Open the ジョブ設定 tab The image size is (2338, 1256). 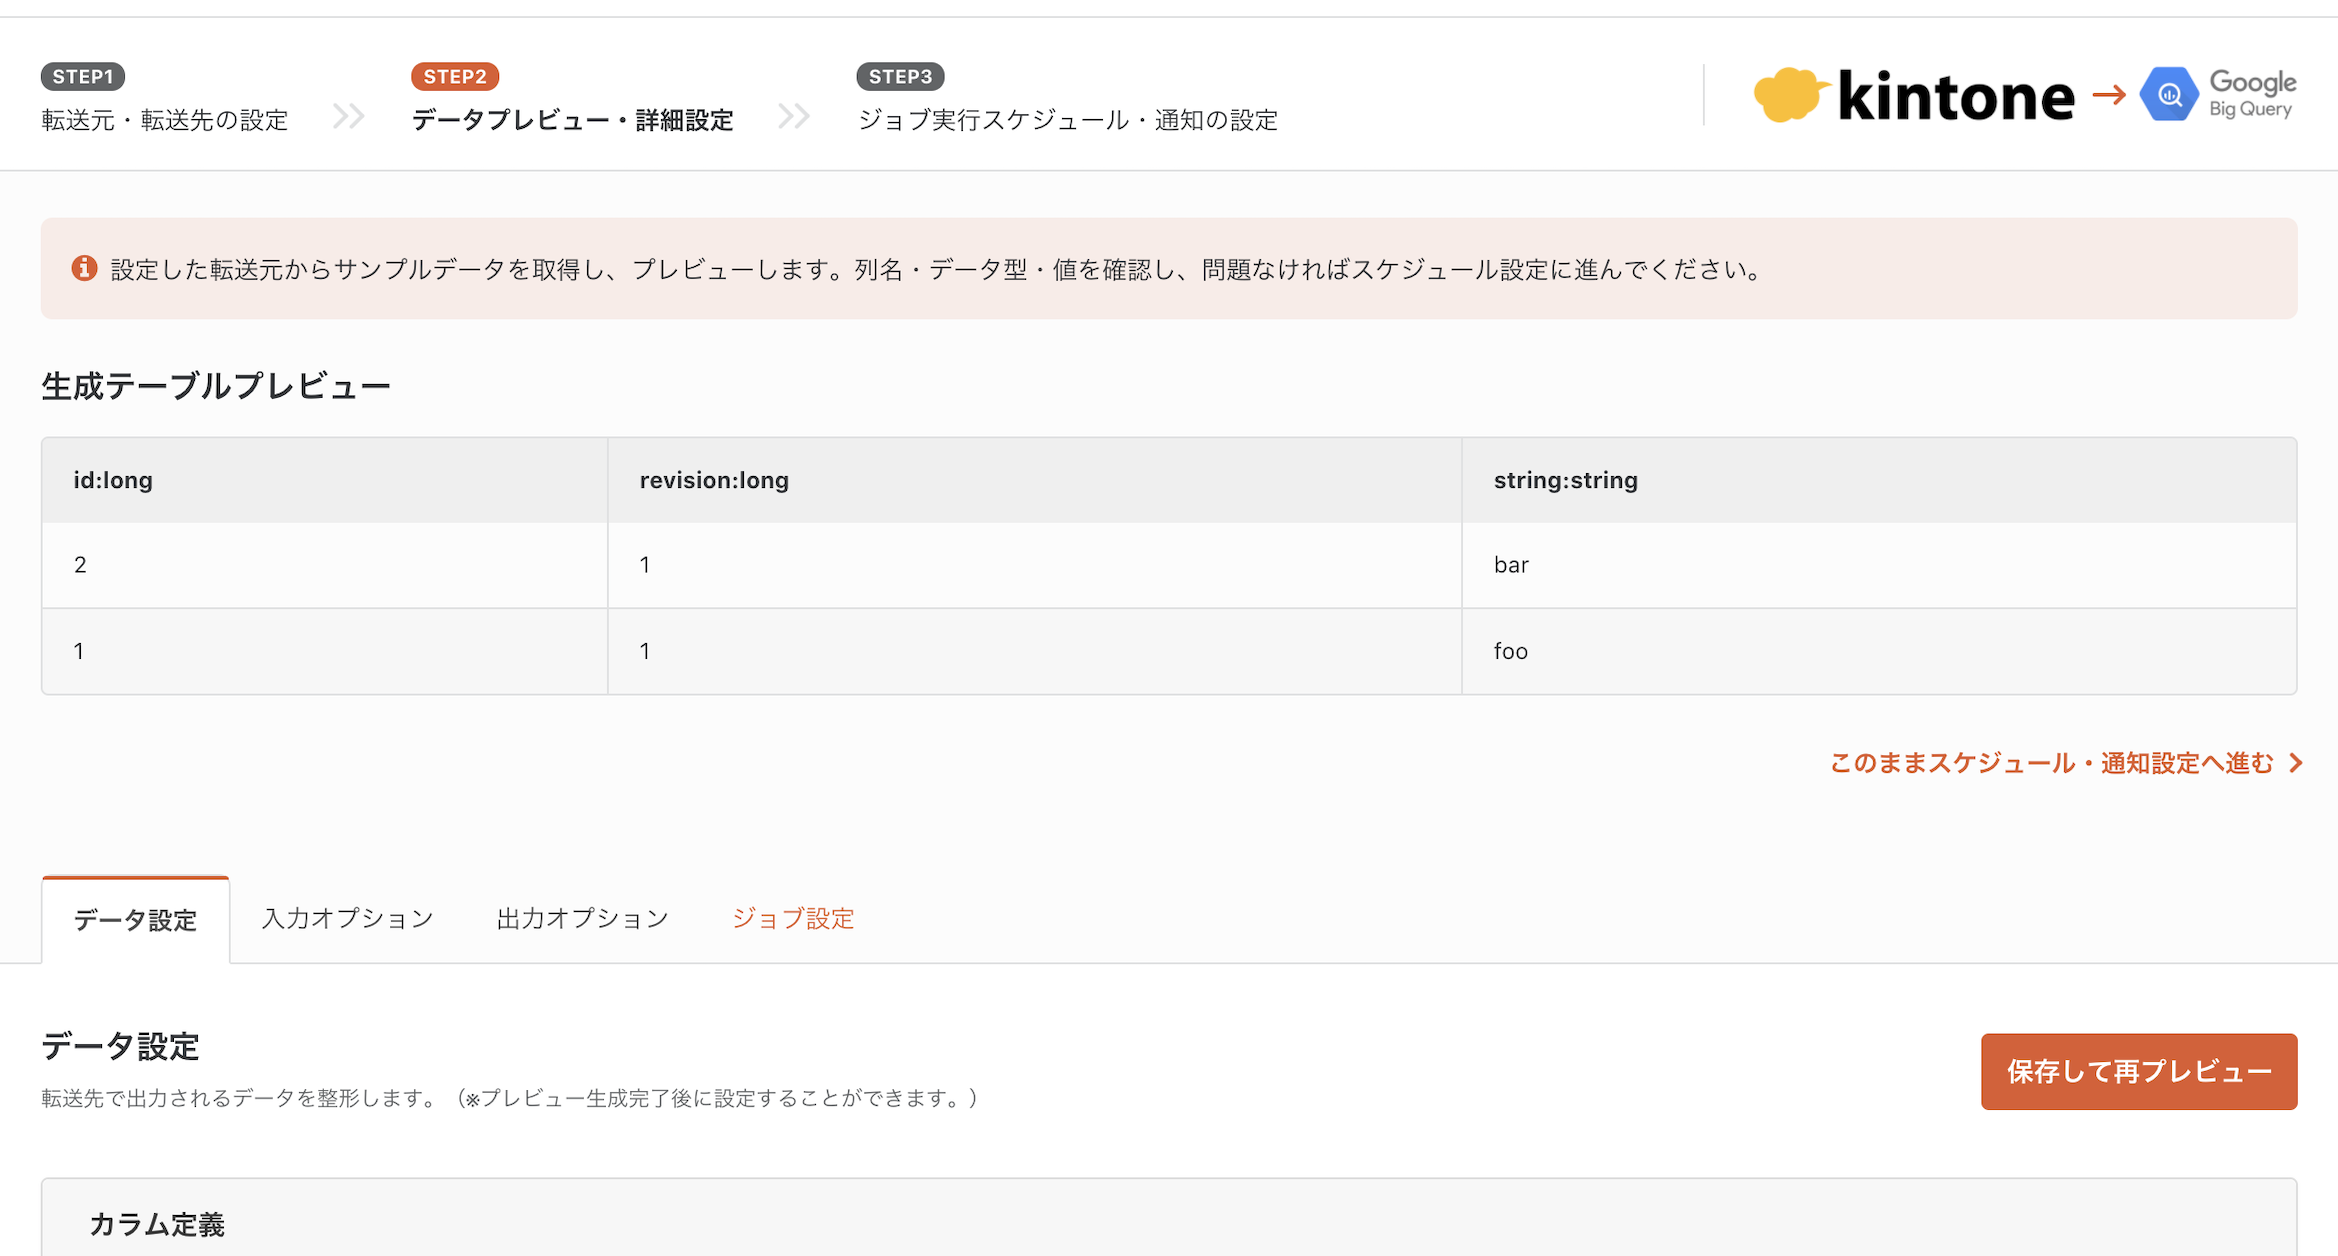pos(793,918)
